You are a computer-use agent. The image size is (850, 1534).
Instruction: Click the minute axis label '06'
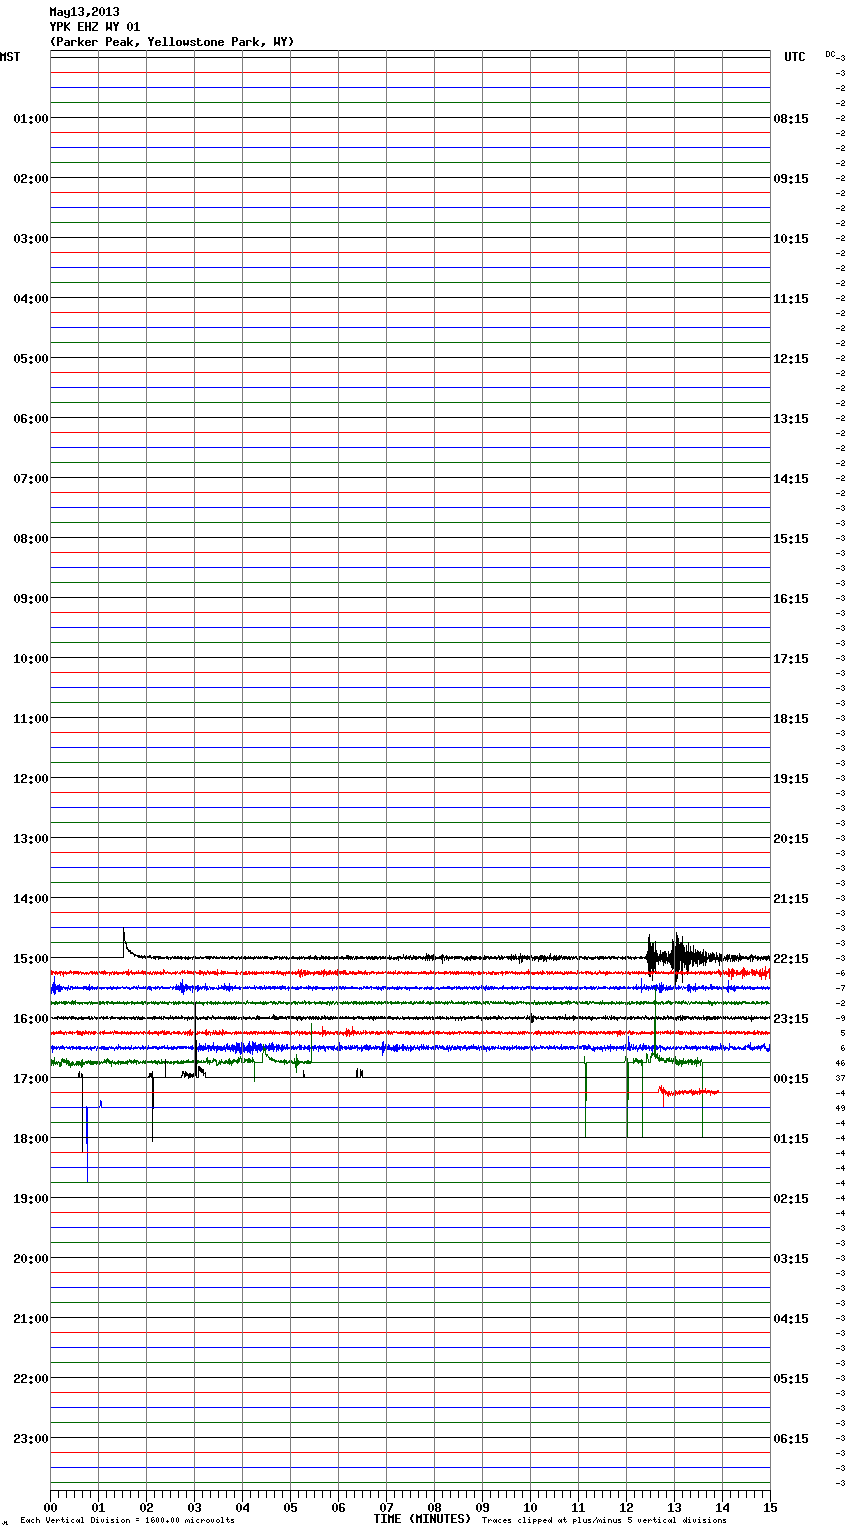pos(338,1508)
